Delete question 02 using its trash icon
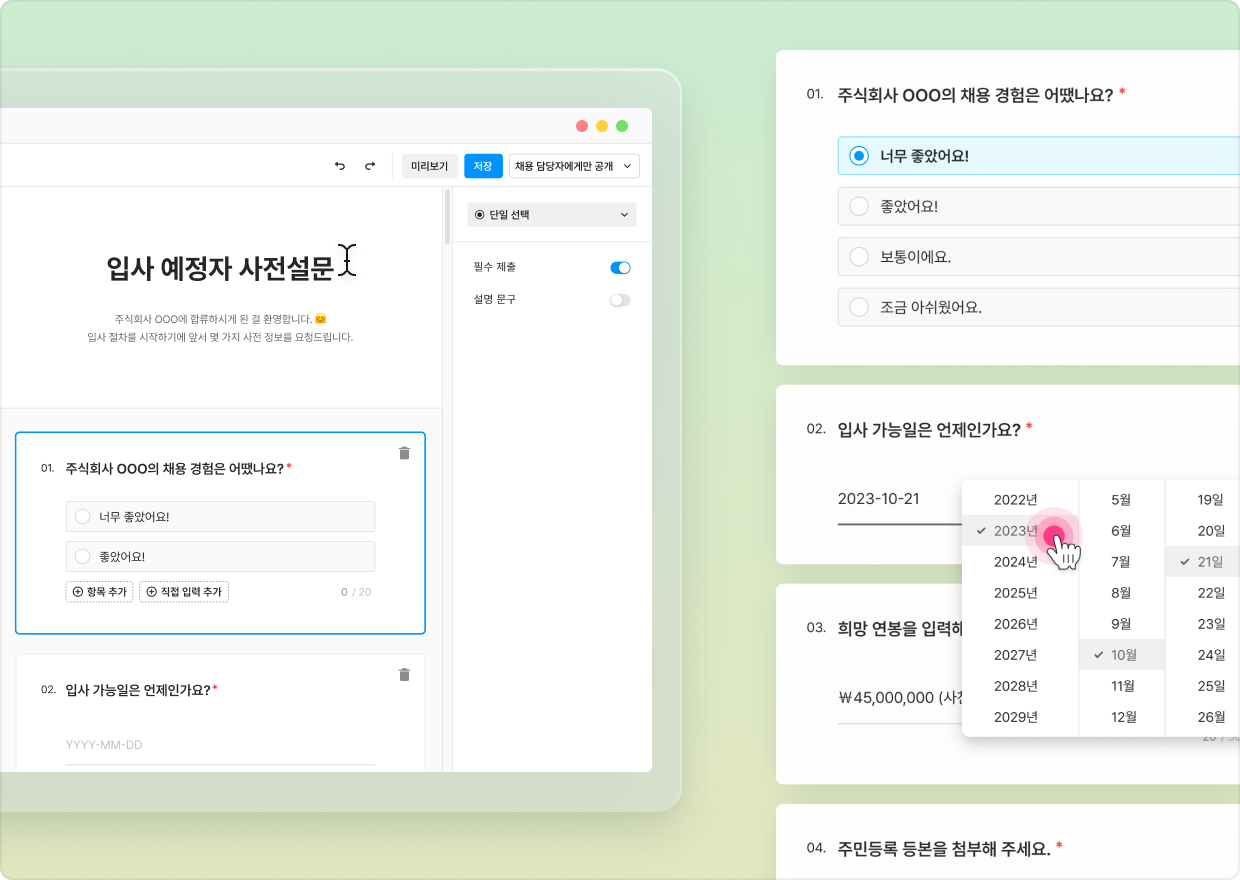Screen dimensions: 1240x880 point(404,675)
